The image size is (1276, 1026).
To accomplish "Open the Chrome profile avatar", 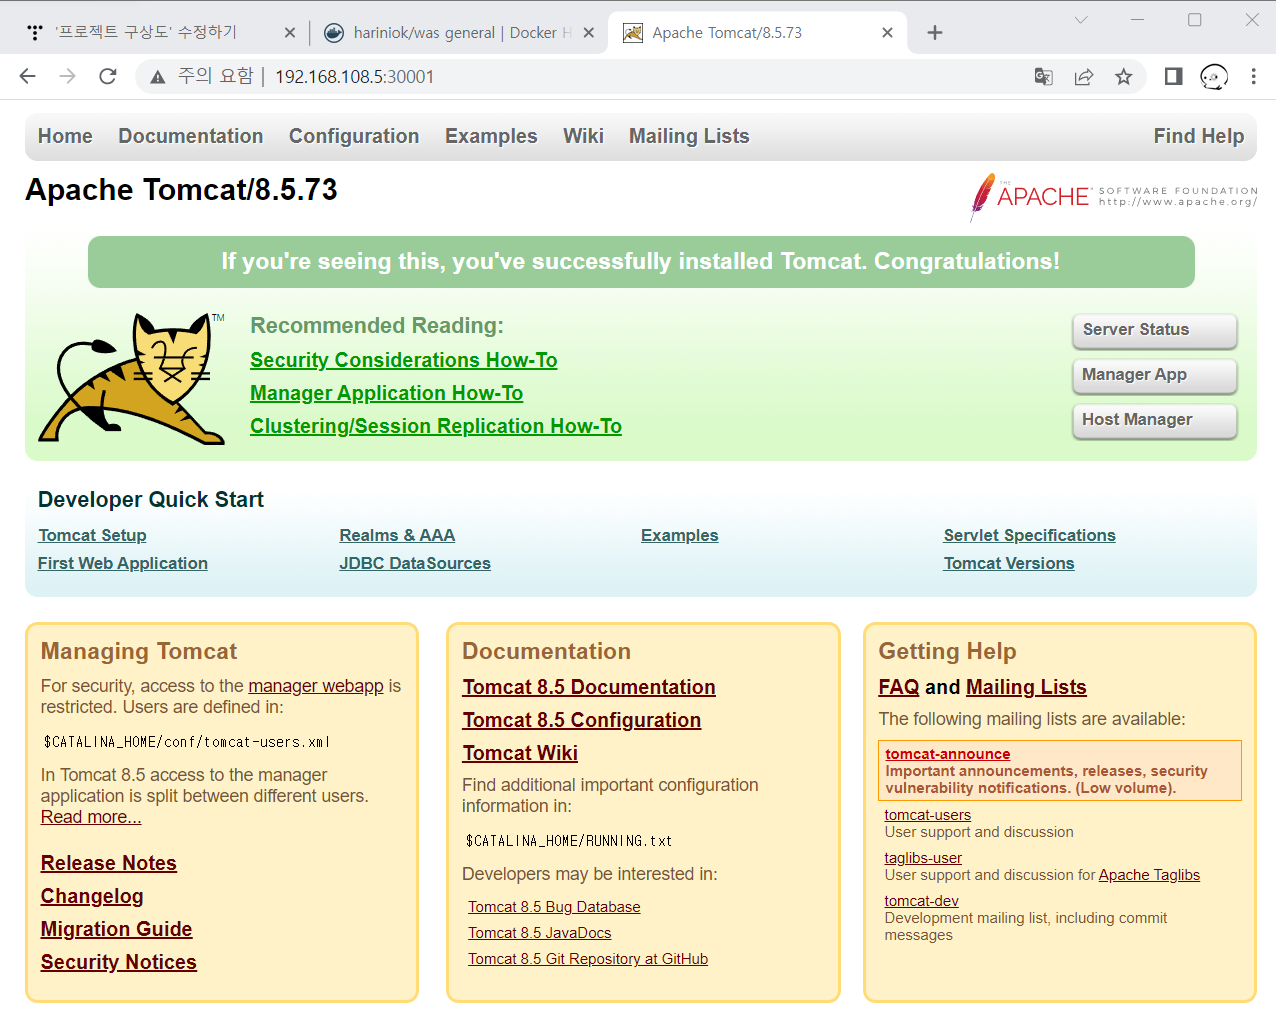I will pyautogui.click(x=1214, y=77).
